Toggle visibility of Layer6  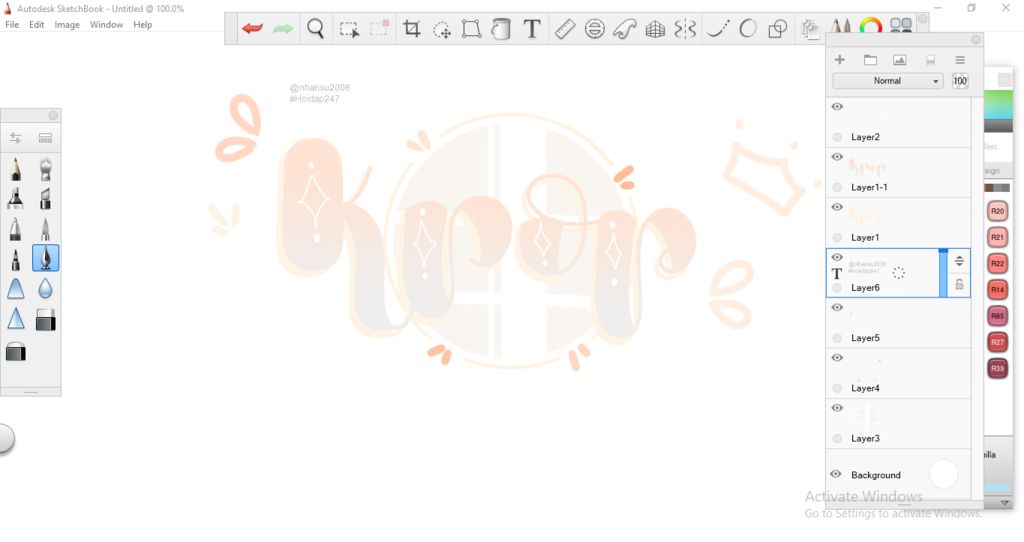tap(837, 257)
